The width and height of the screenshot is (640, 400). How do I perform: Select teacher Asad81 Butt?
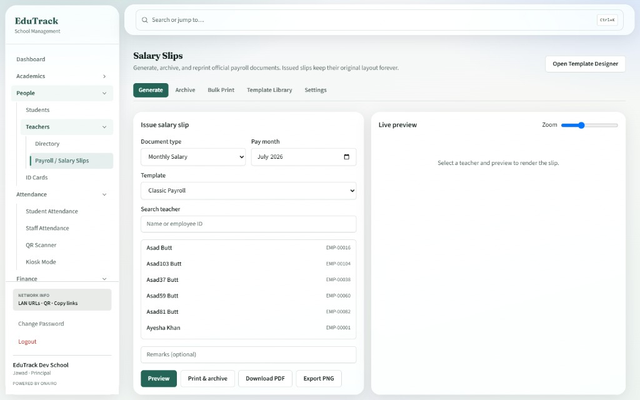coord(248,312)
